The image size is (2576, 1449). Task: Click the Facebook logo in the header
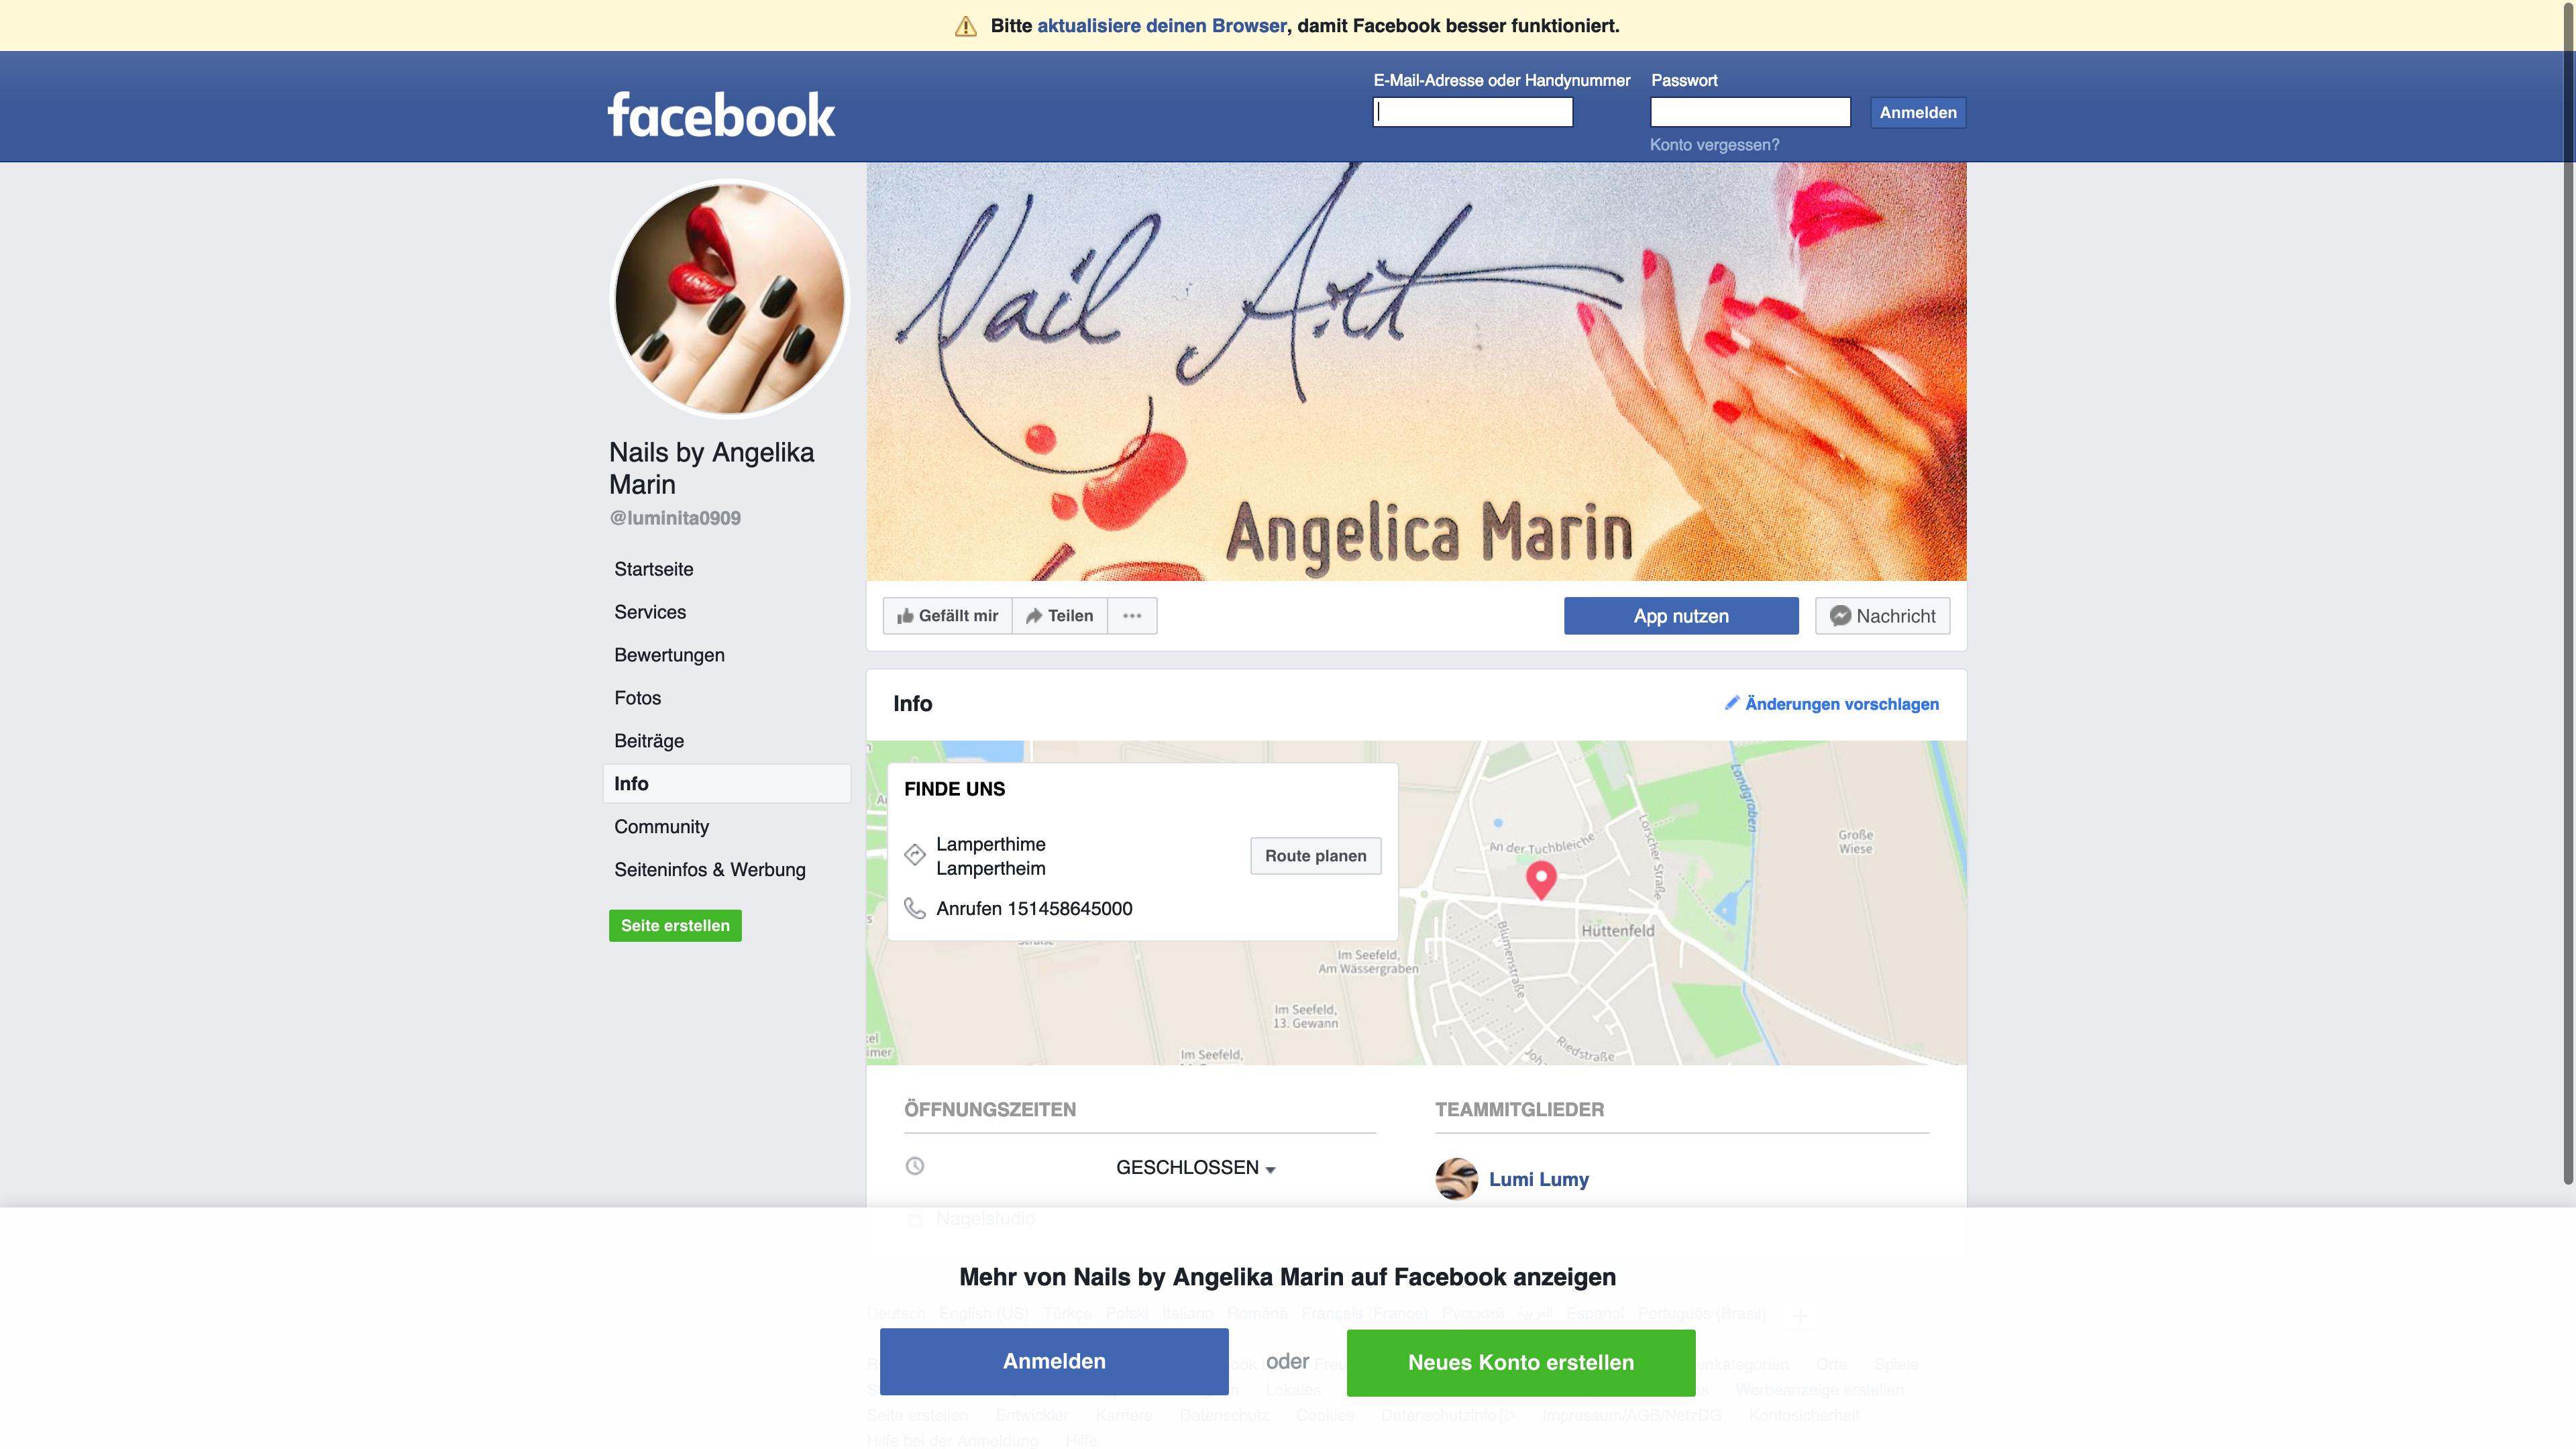pos(721,115)
